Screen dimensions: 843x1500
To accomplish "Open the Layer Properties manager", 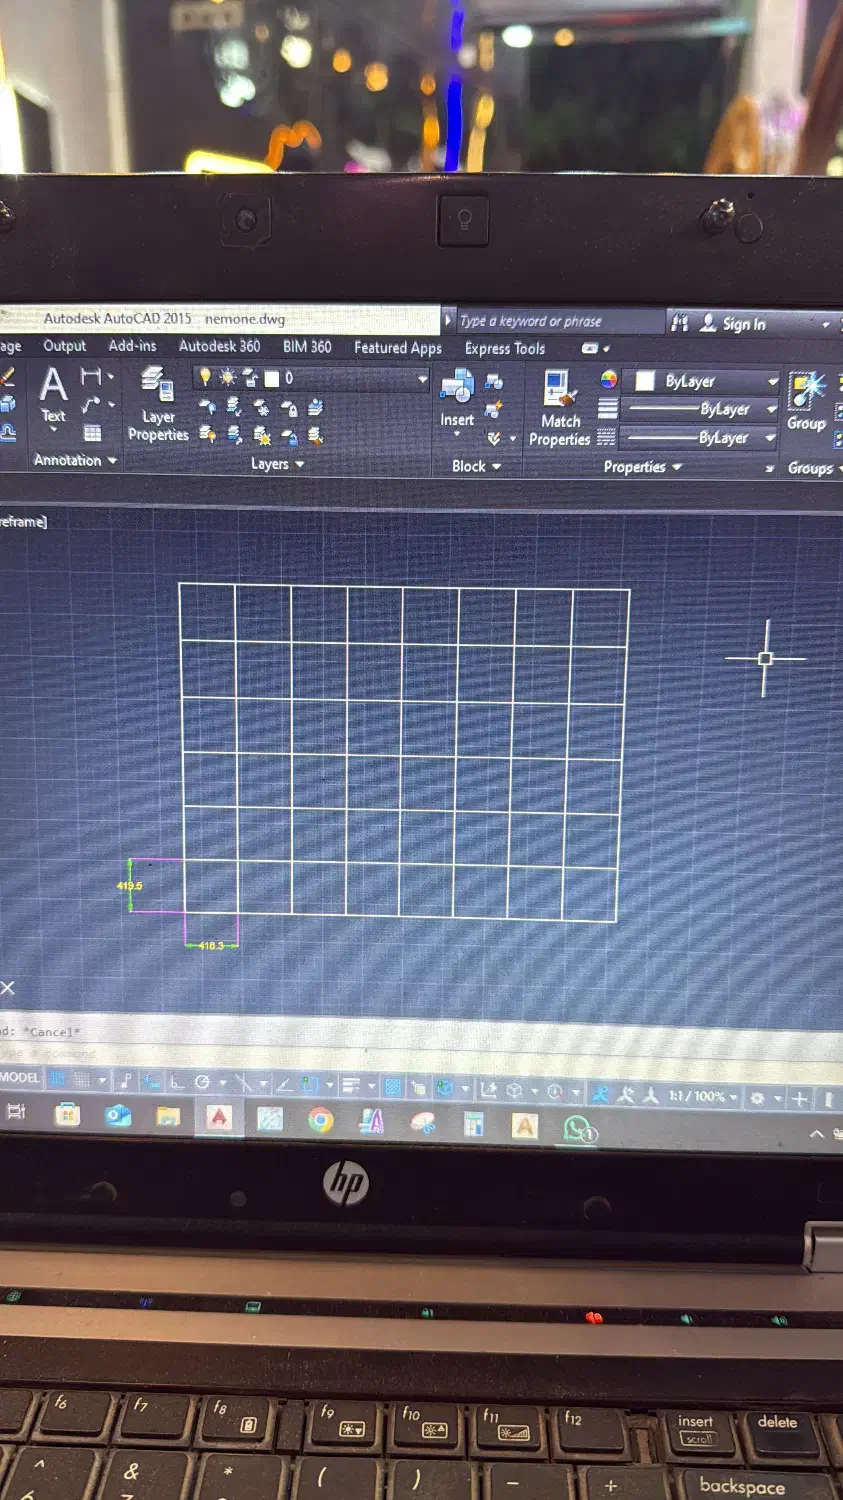I will (x=157, y=405).
